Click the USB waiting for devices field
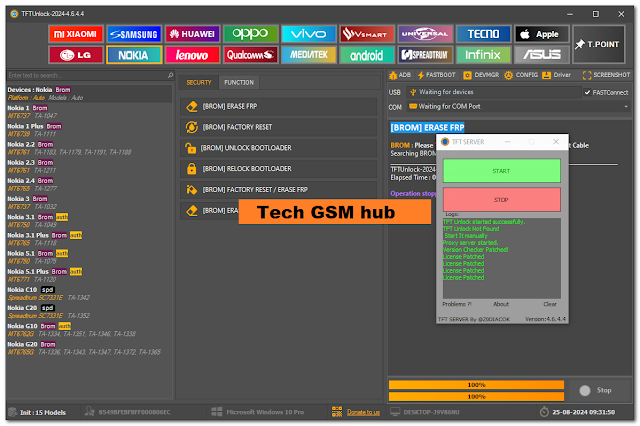 (493, 92)
